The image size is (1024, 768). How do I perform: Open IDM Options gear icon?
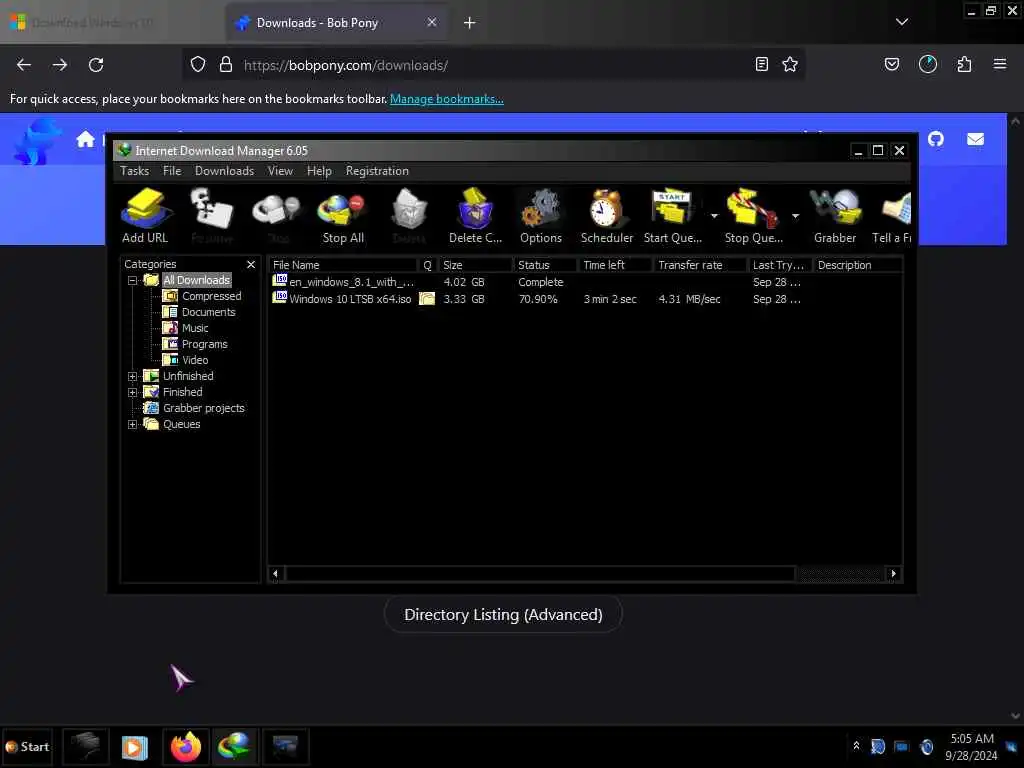click(541, 216)
